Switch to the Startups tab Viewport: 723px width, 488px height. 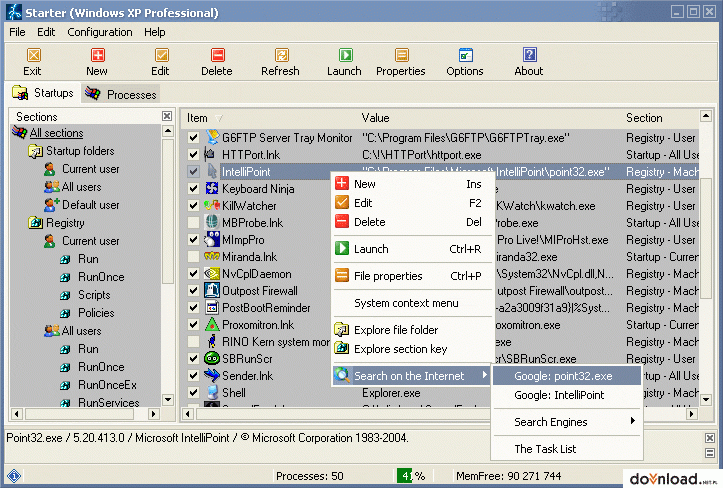tap(43, 93)
